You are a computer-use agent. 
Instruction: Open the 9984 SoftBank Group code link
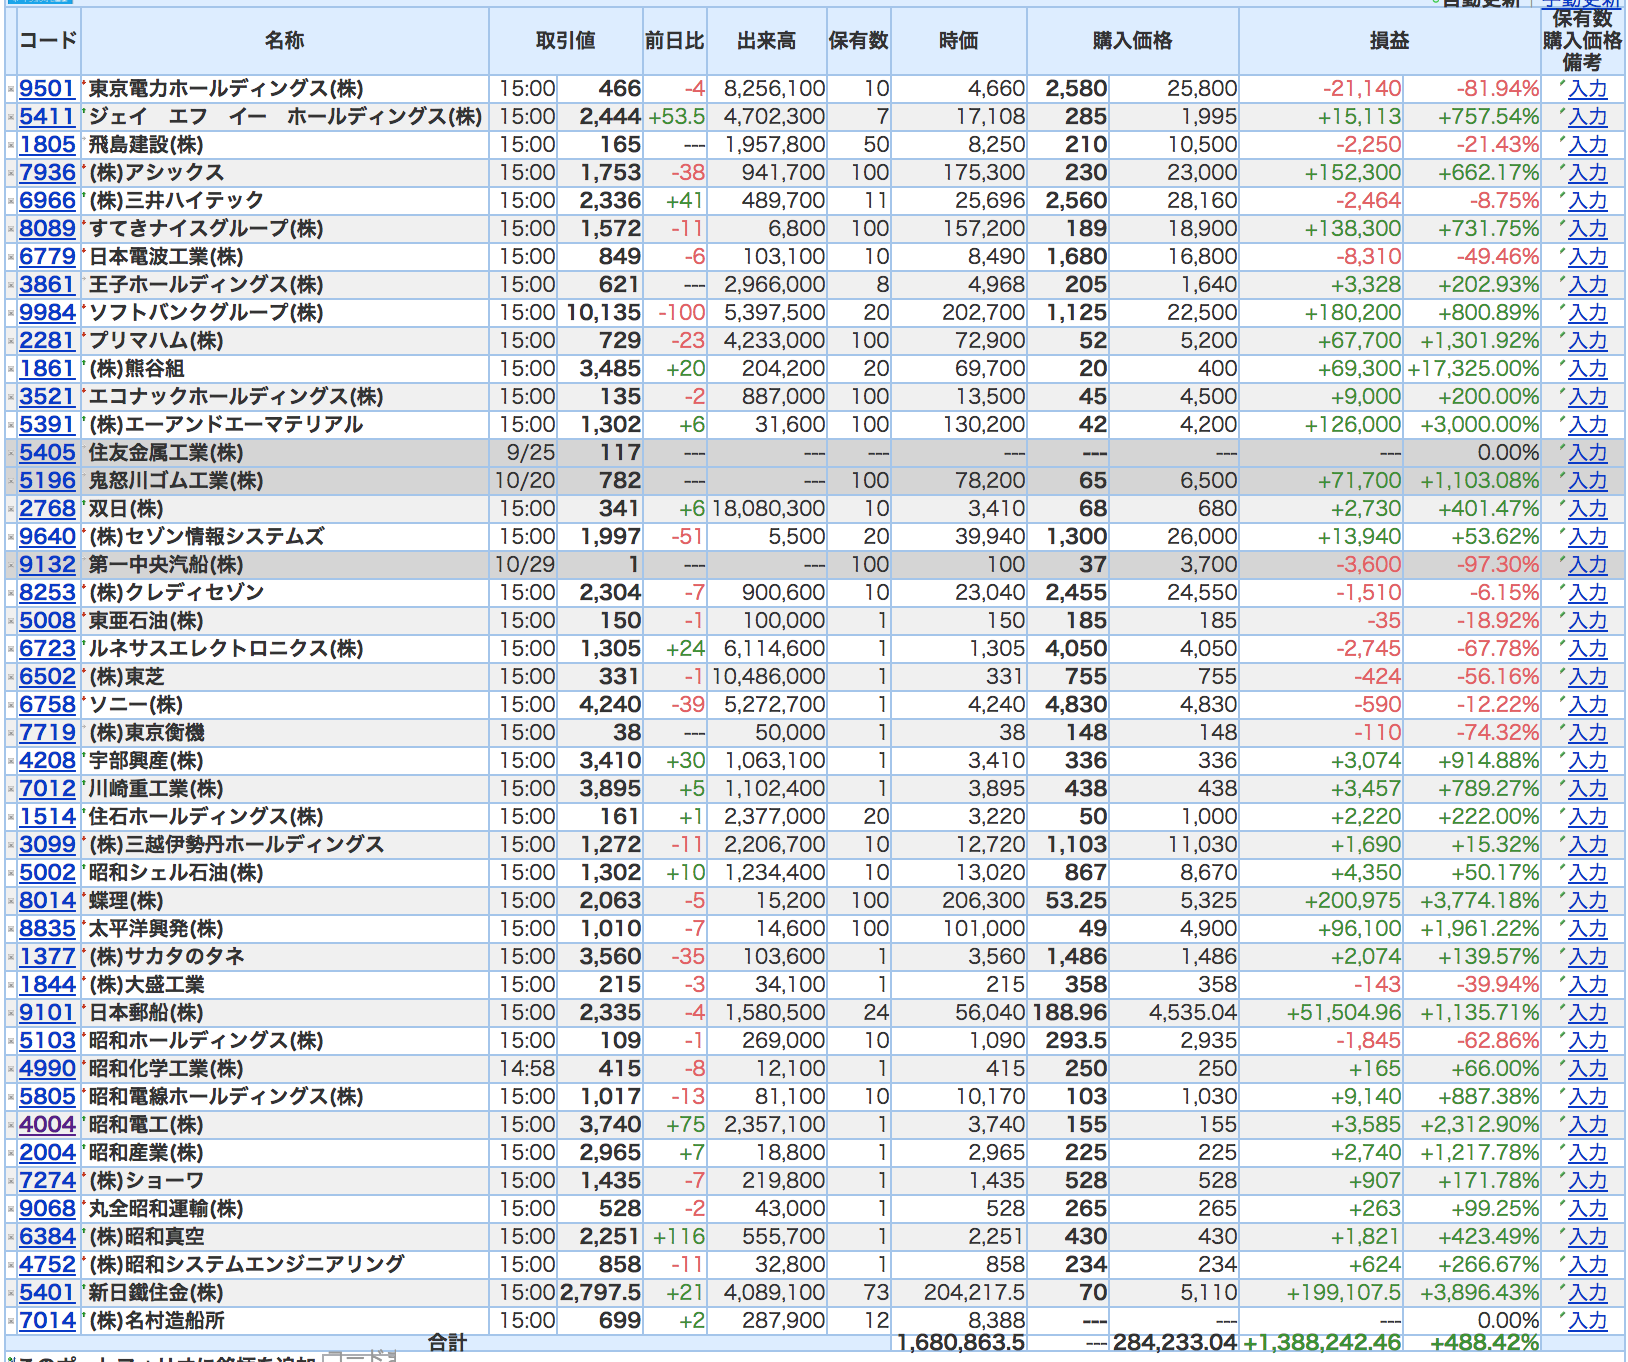click(x=47, y=313)
